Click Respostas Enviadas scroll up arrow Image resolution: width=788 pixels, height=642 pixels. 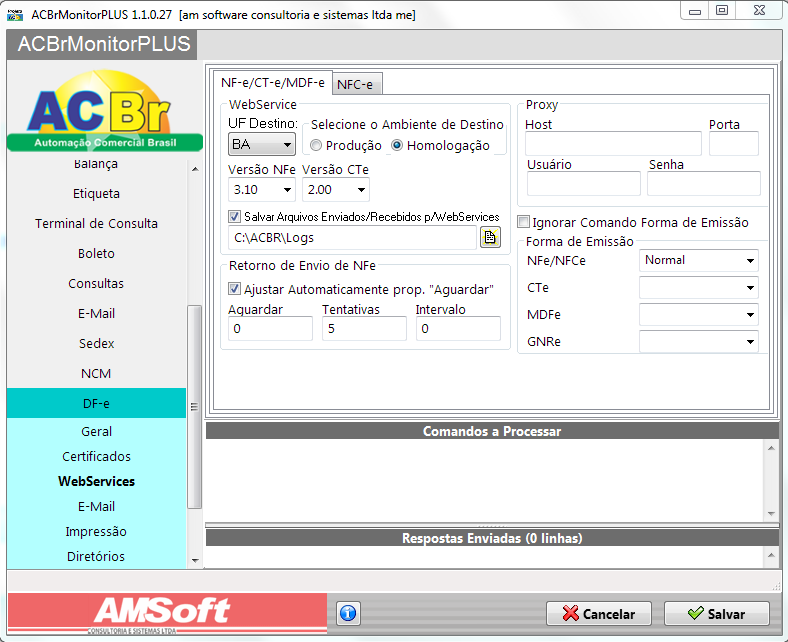tap(771, 555)
